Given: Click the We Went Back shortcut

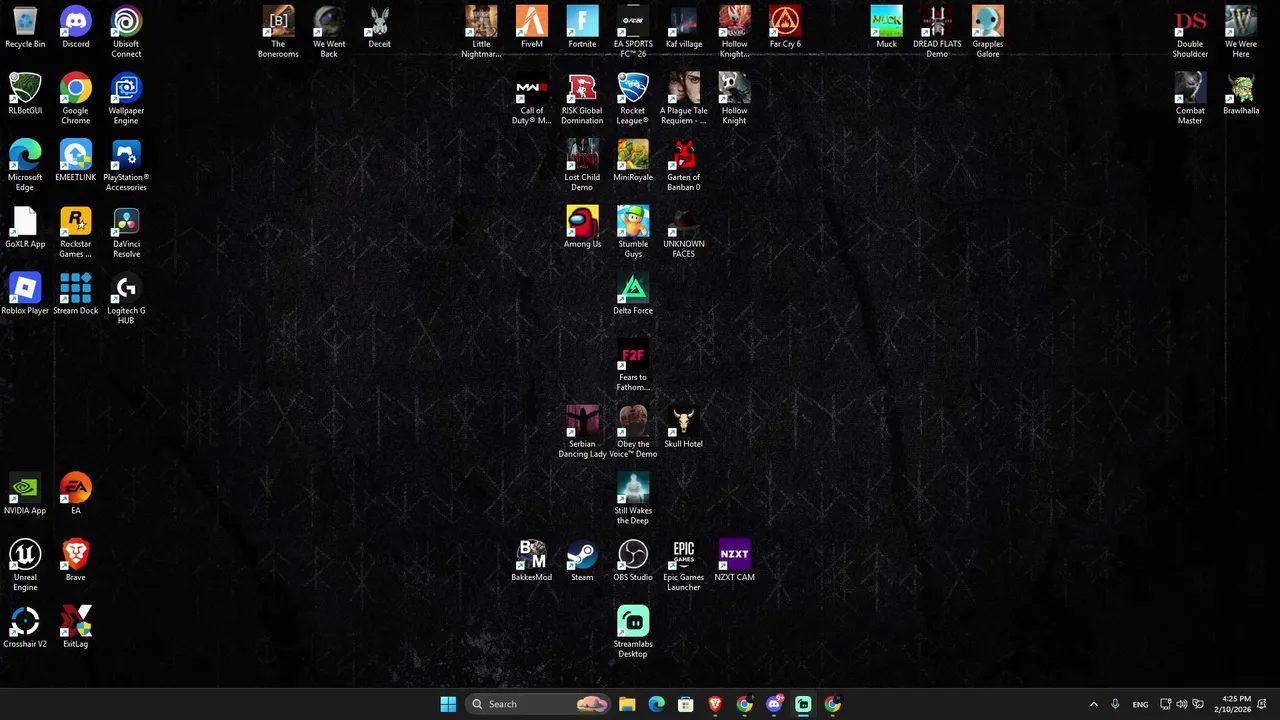Looking at the screenshot, I should 329,32.
